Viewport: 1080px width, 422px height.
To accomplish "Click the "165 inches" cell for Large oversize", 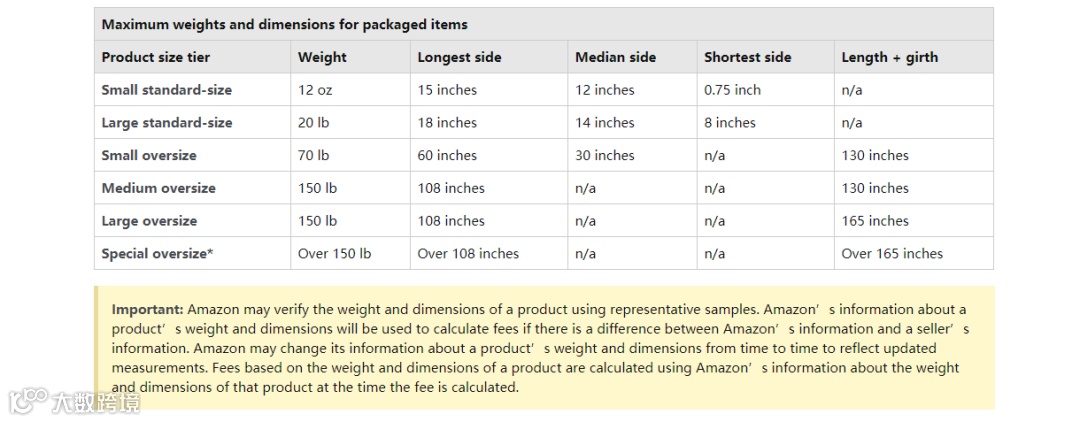I will tap(875, 221).
